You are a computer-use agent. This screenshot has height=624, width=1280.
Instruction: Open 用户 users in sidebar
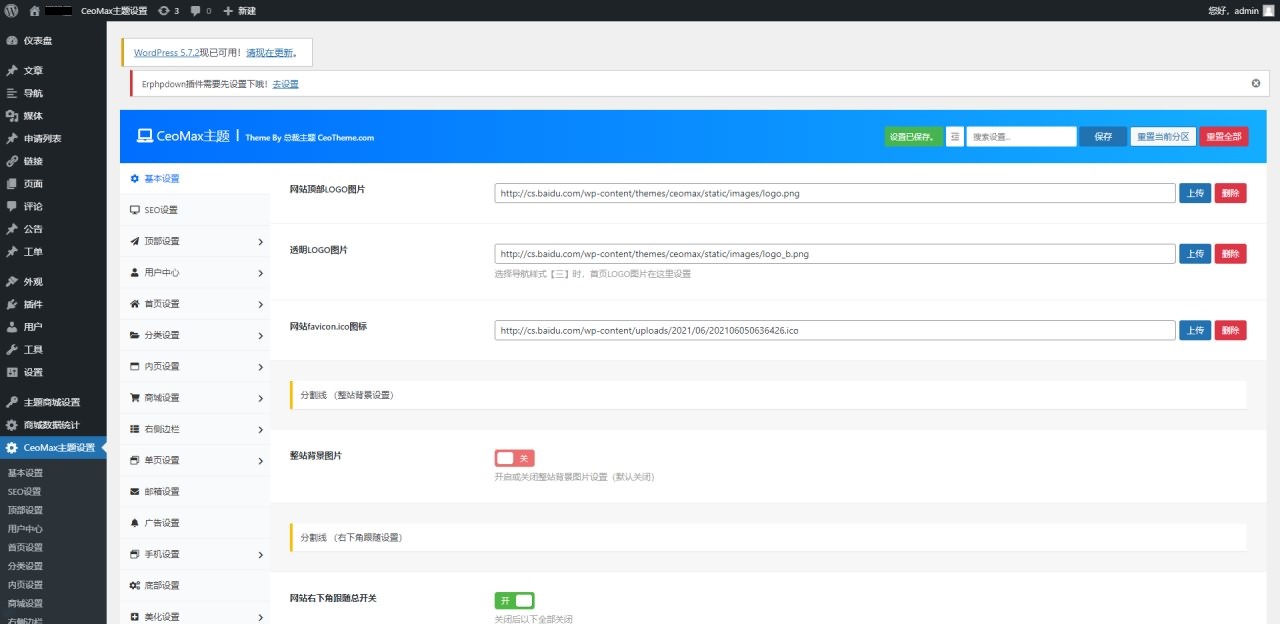point(53,327)
